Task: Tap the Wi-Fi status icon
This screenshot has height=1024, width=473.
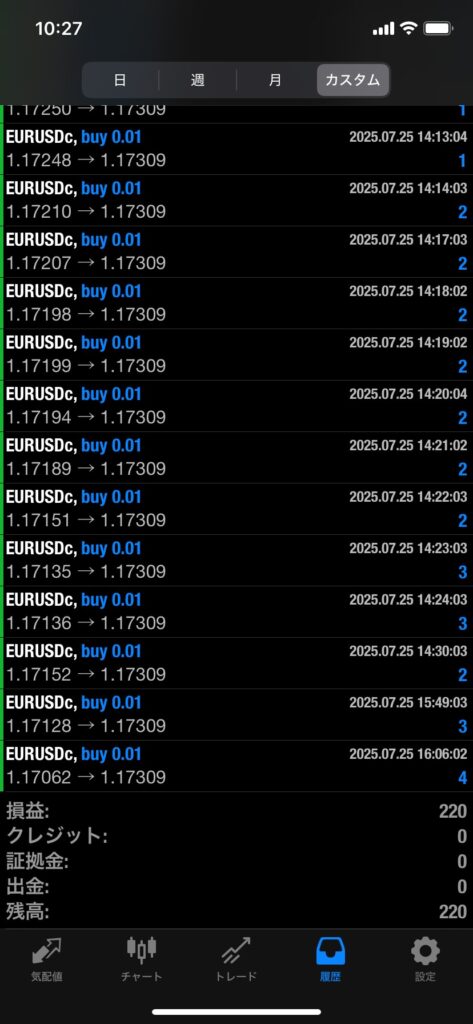Action: coord(409,28)
